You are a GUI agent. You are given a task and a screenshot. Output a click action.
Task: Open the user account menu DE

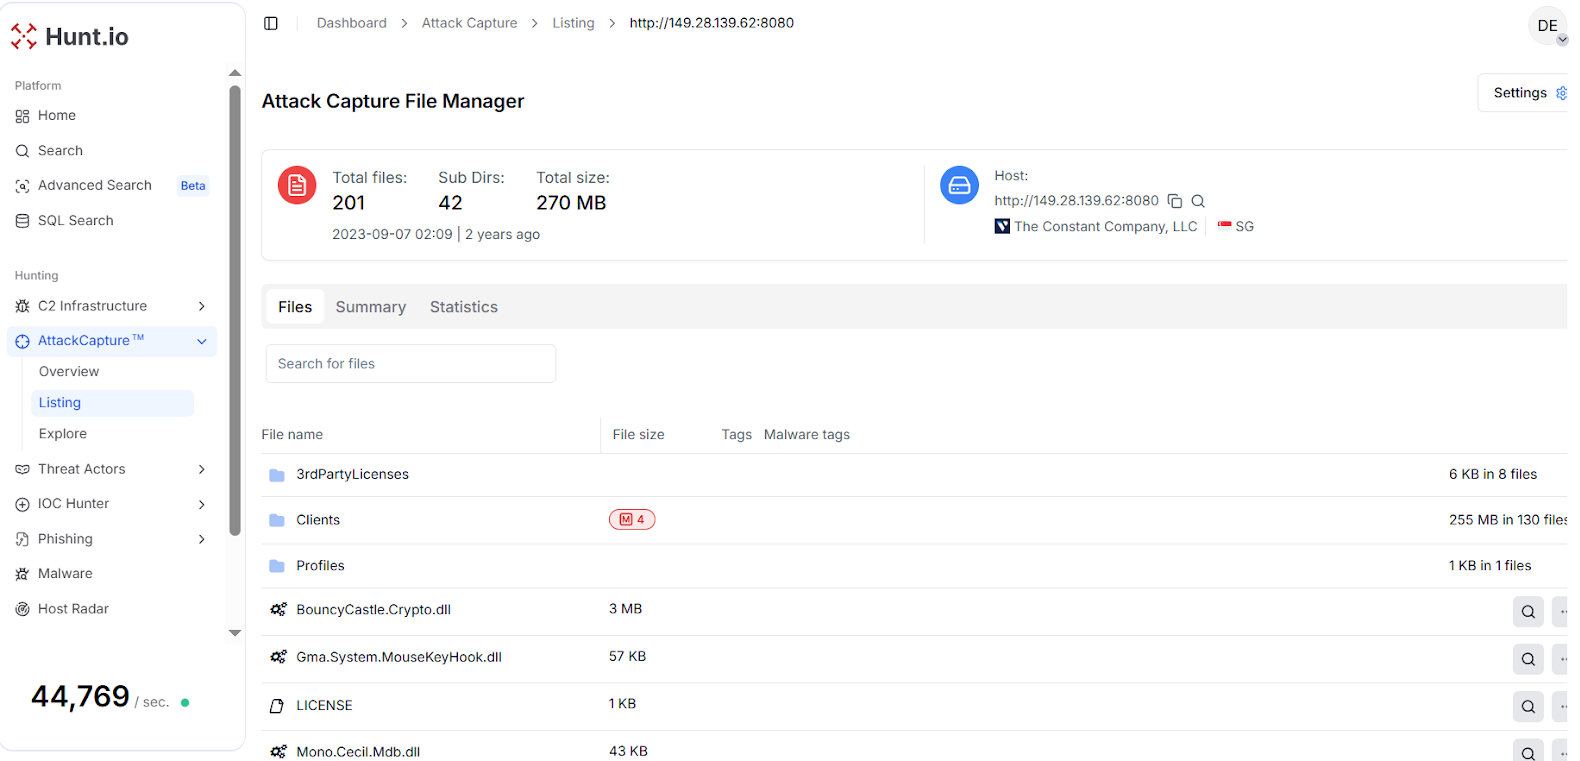coord(1547,26)
